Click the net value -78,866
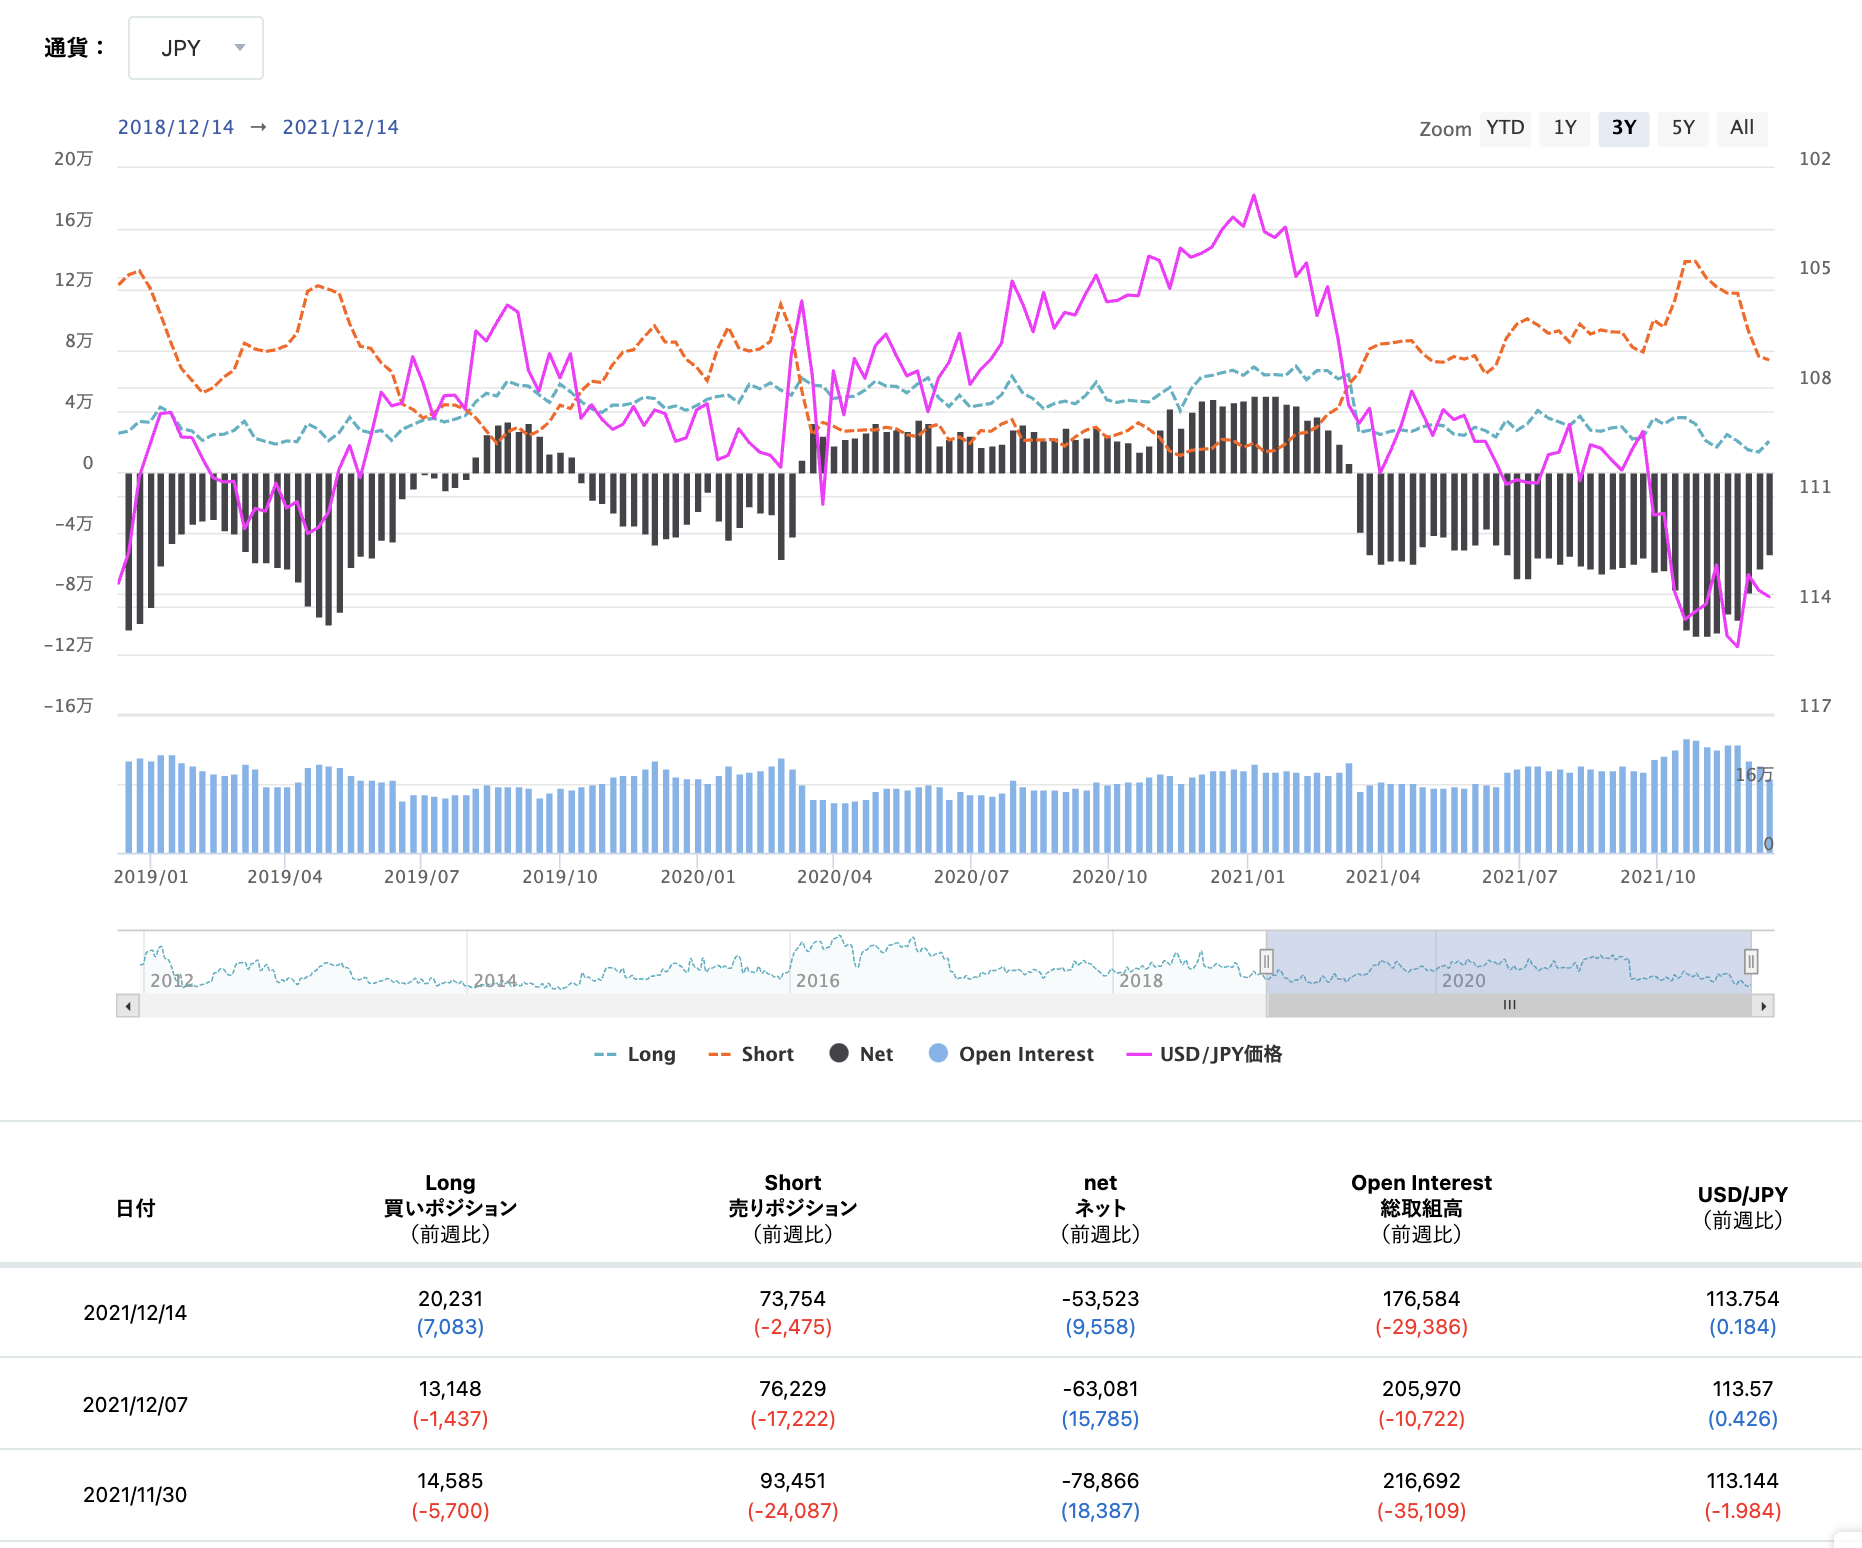 pyautogui.click(x=1100, y=1481)
